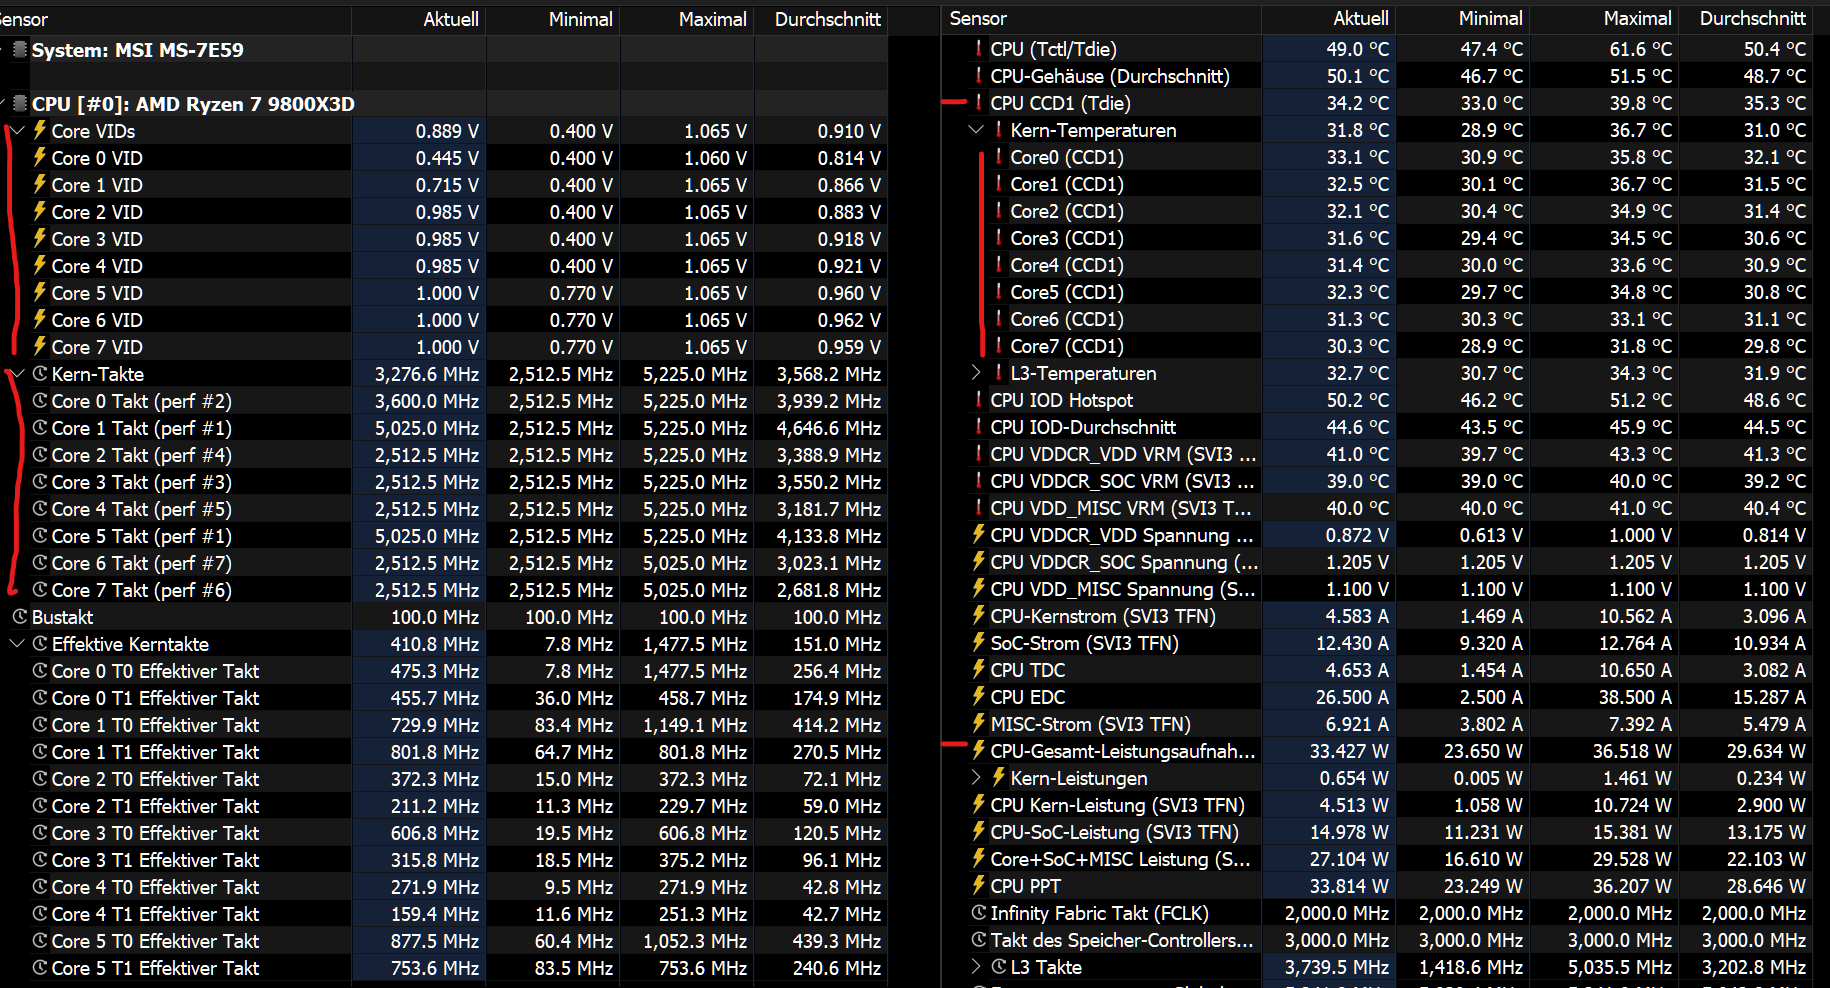
Task: Select the Core 3 VID row label
Action: tap(97, 239)
